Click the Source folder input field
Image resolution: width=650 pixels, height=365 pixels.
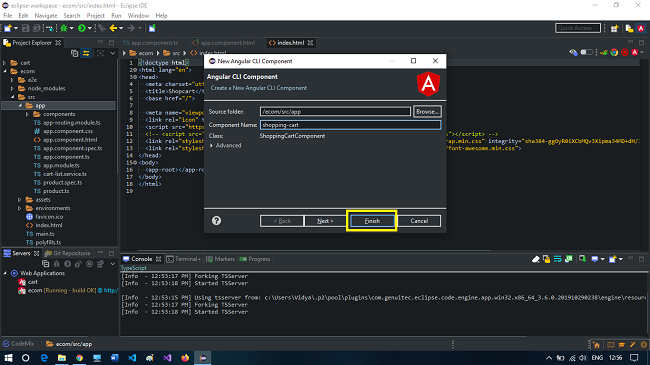coord(335,112)
